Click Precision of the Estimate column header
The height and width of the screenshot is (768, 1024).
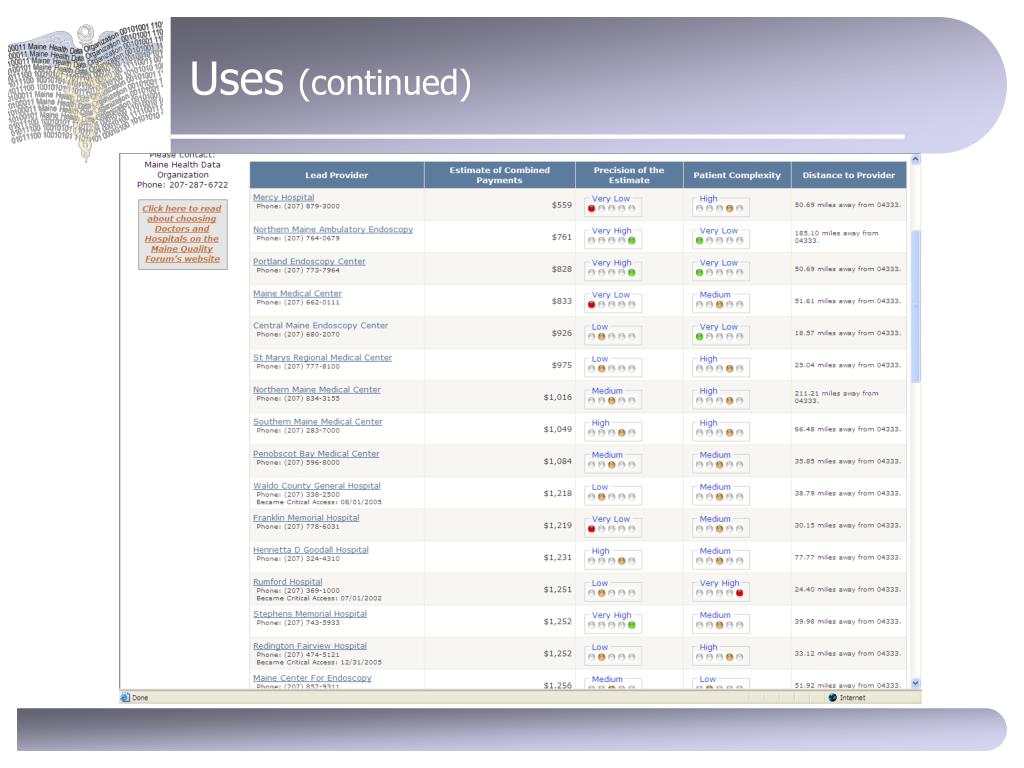pos(629,175)
